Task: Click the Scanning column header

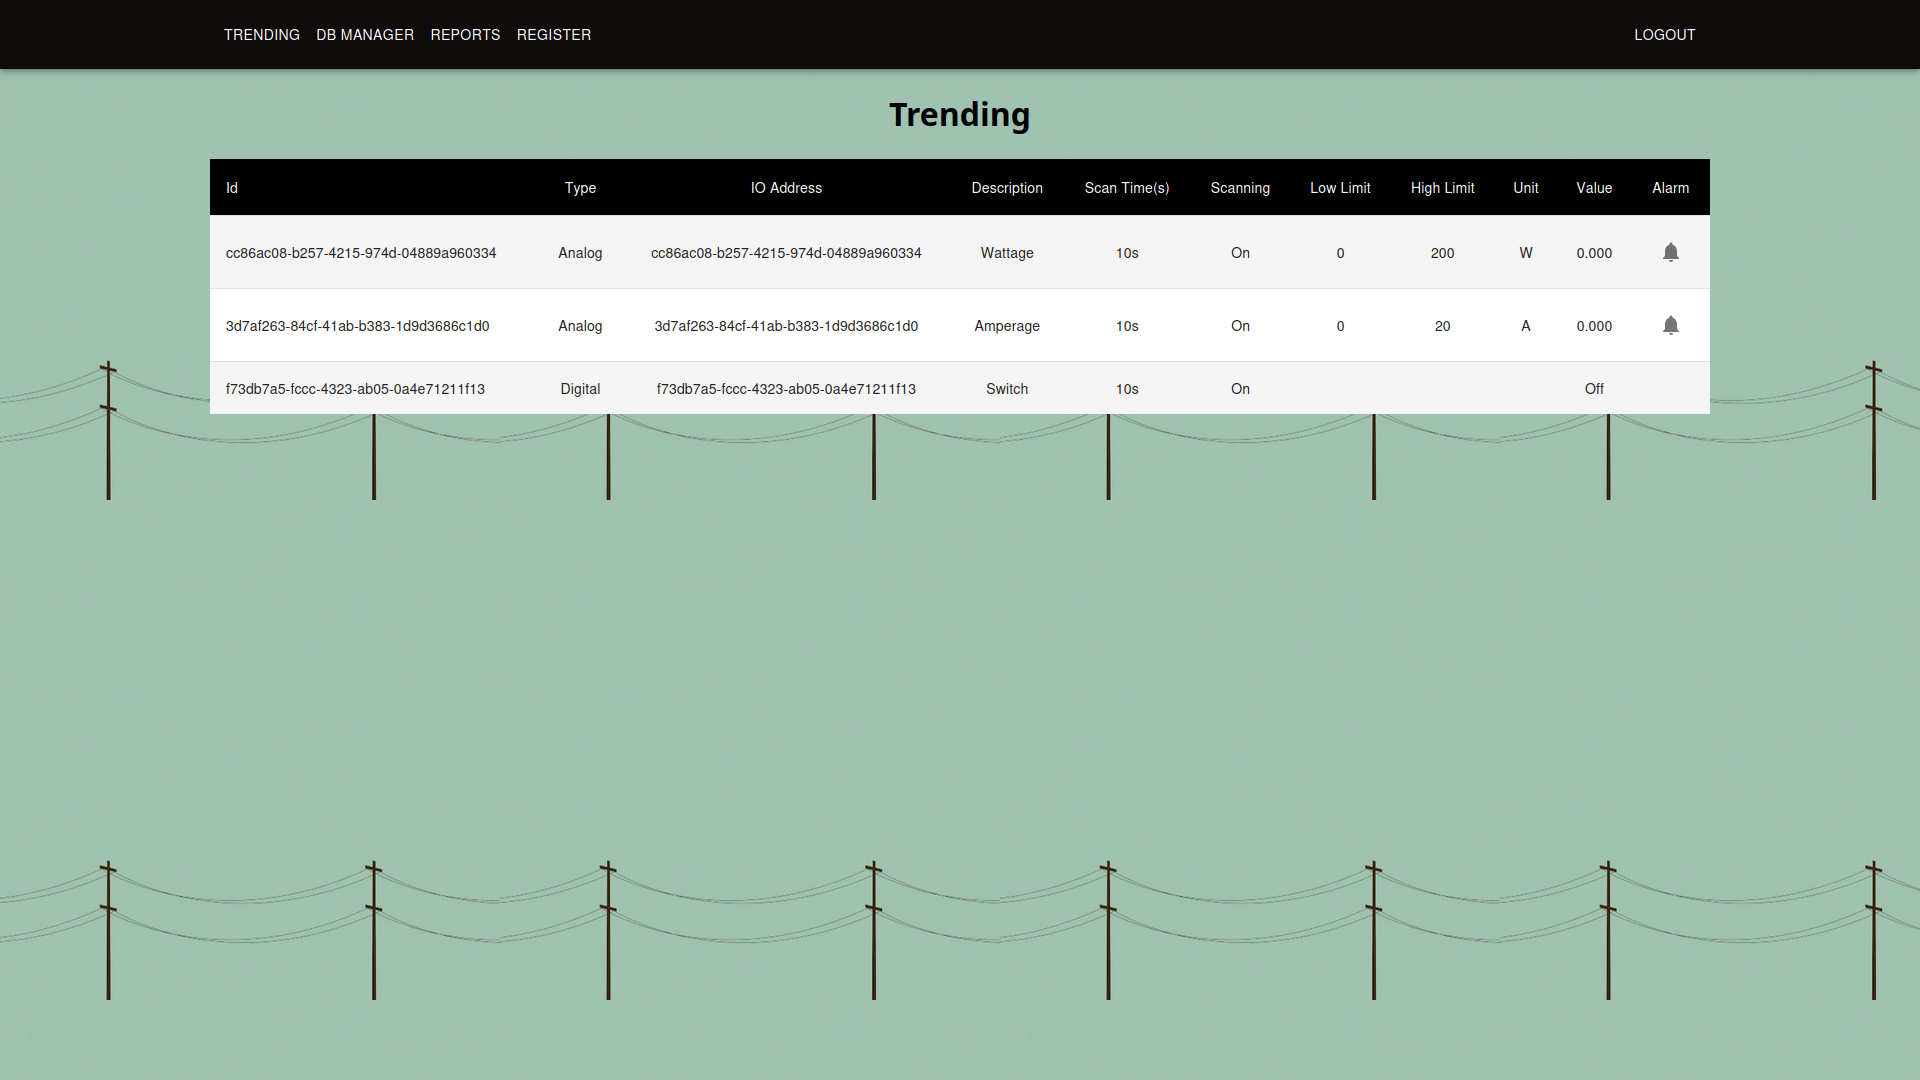Action: 1240,188
